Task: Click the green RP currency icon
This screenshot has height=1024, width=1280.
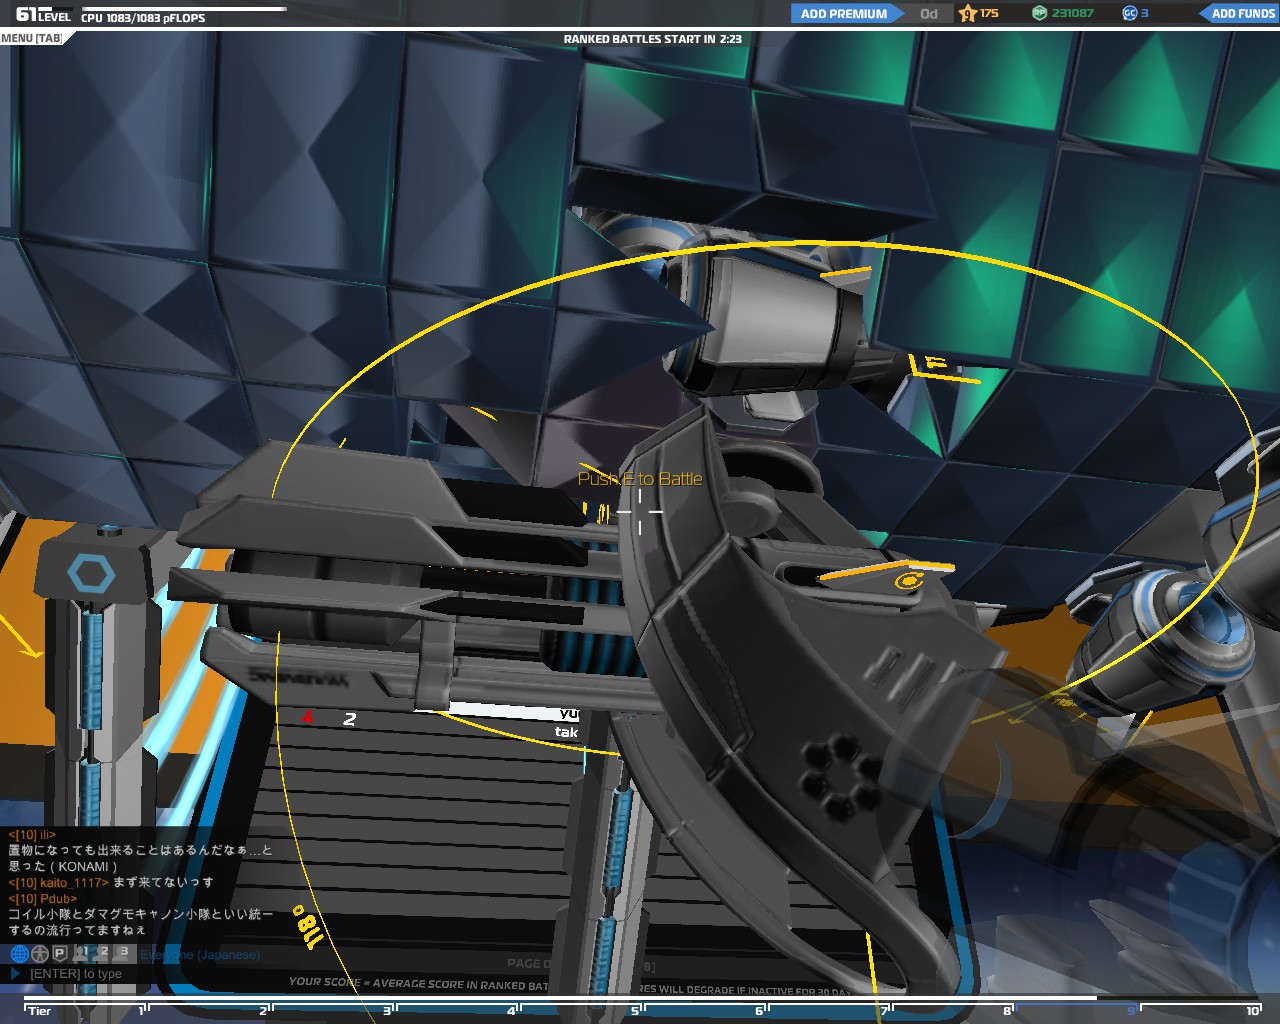Action: (x=1039, y=13)
